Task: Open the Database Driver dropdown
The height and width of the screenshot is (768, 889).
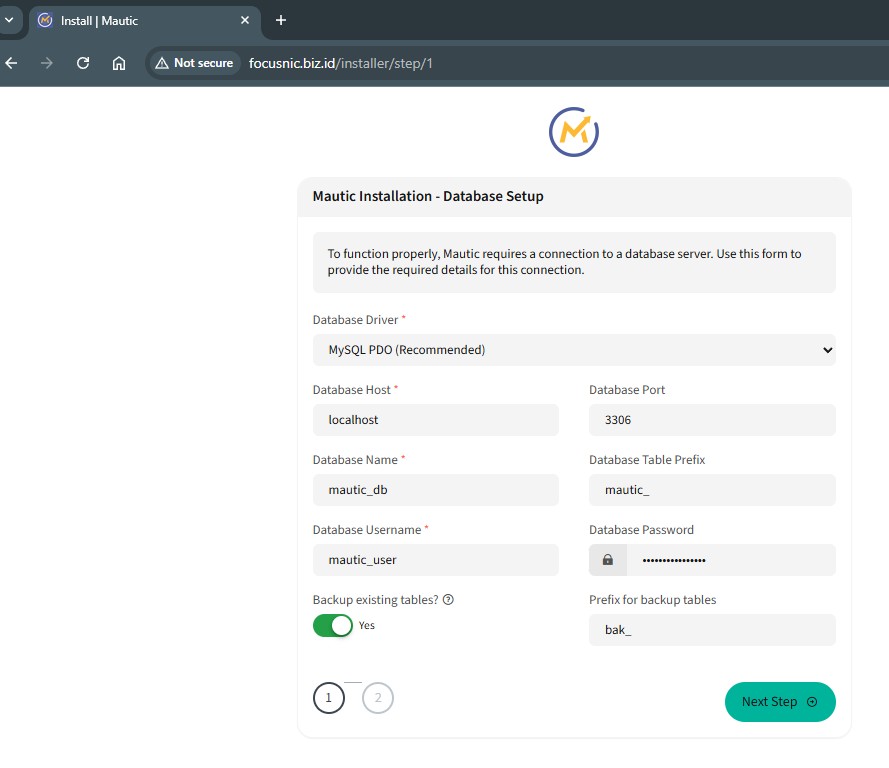Action: 574,350
